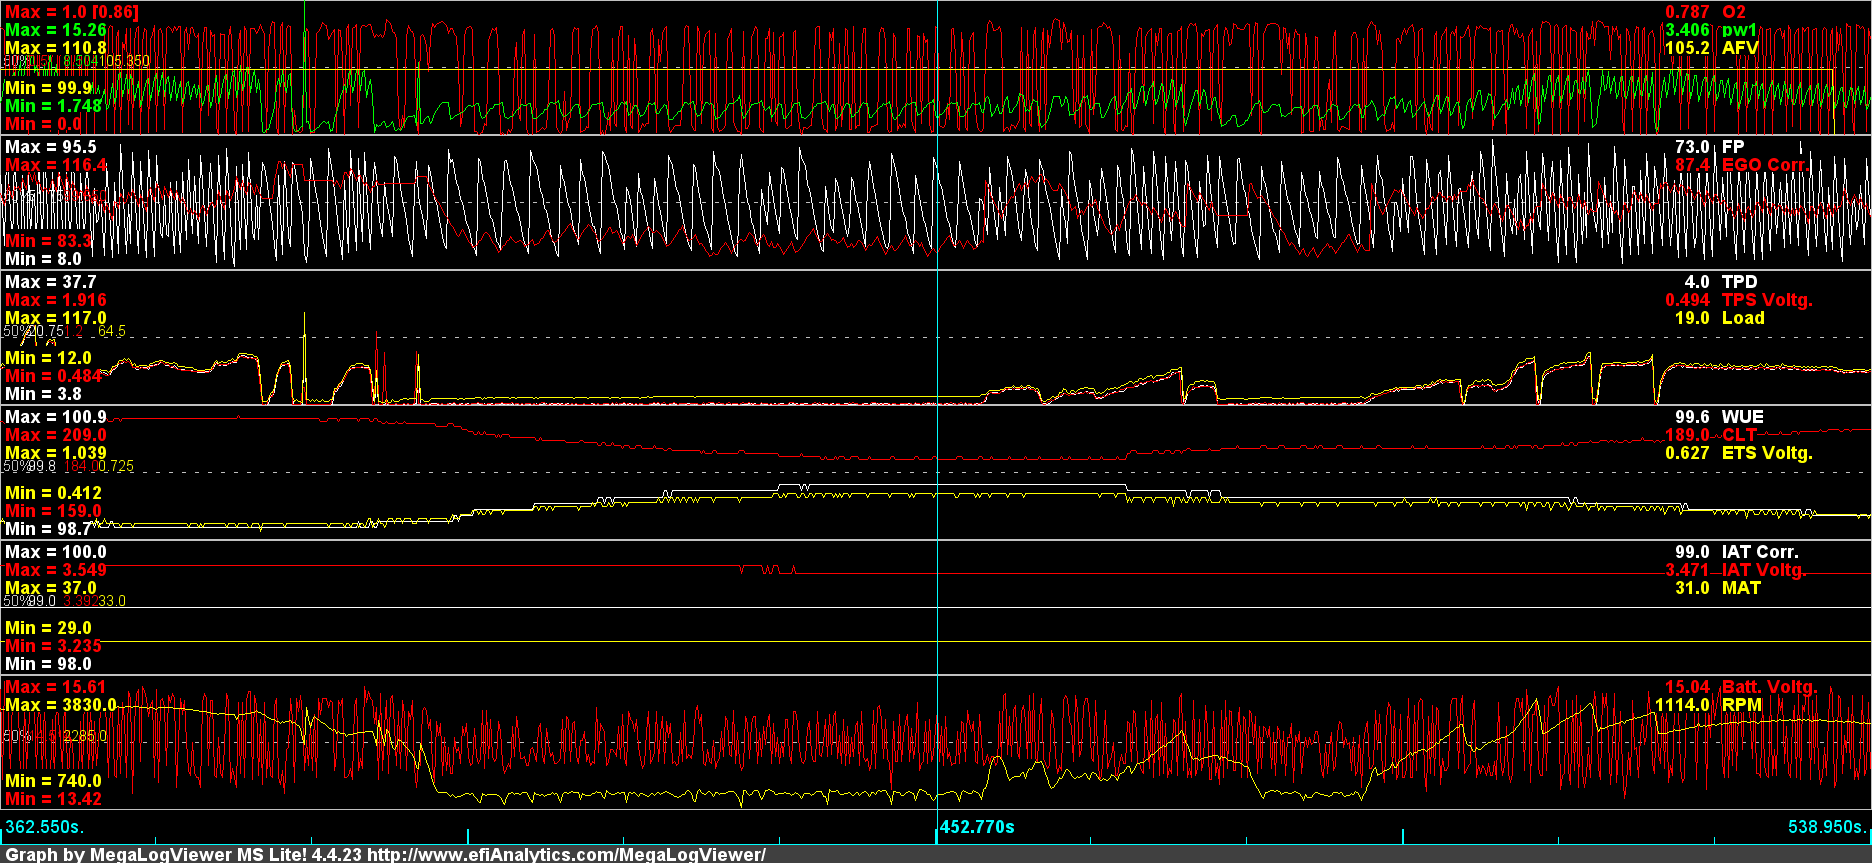
Task: Click the 'Min = 8.0' readout
Action: (x=43, y=259)
